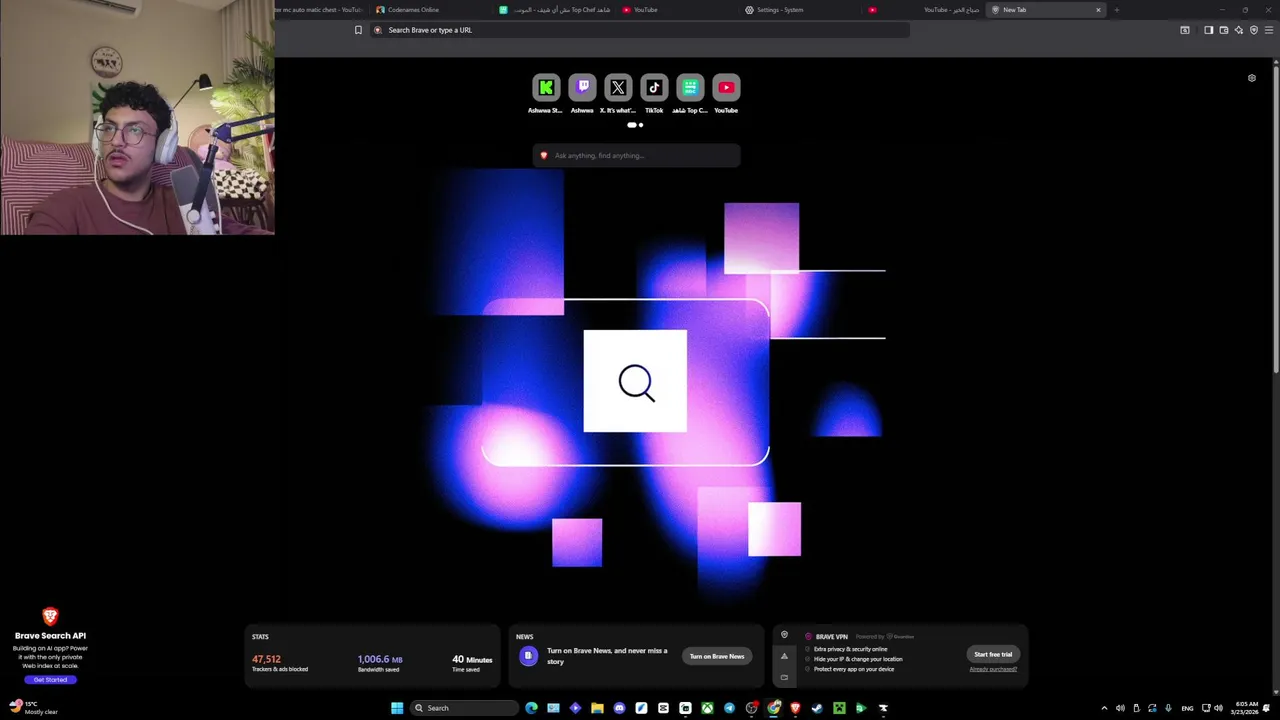Click the Brave Search API sponsored logo

click(50, 616)
